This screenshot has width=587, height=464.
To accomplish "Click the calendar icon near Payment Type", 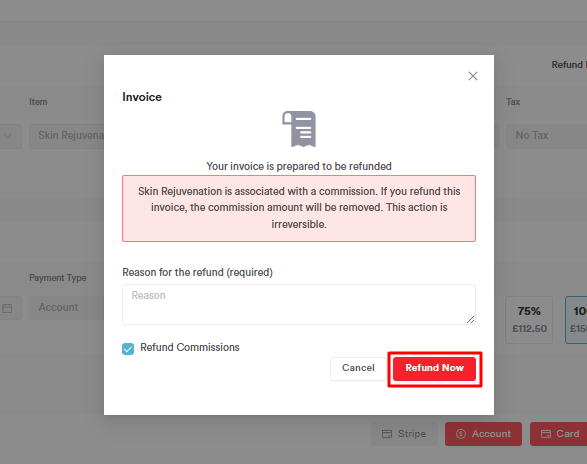I will pos(7,308).
